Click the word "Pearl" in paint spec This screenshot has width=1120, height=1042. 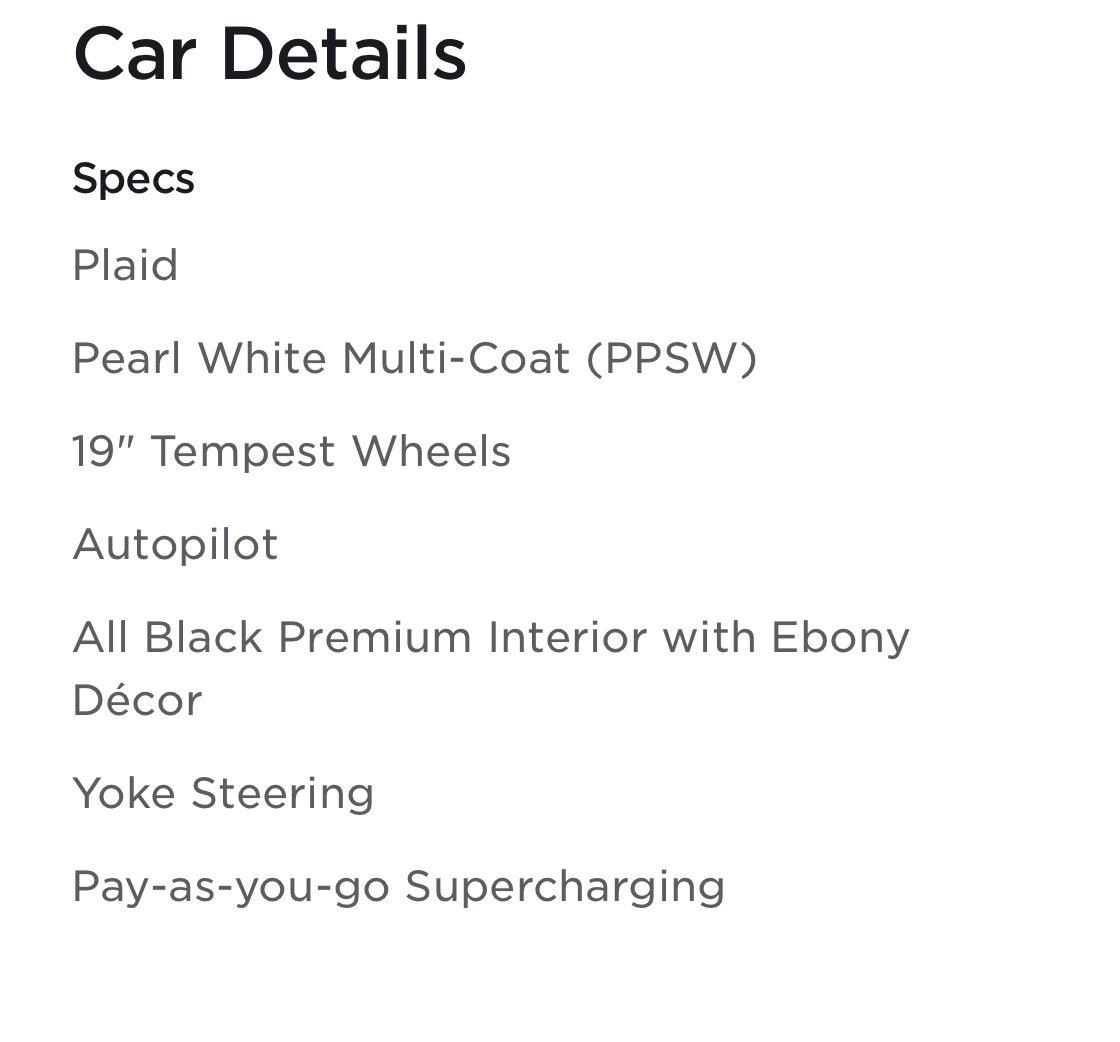pos(126,359)
